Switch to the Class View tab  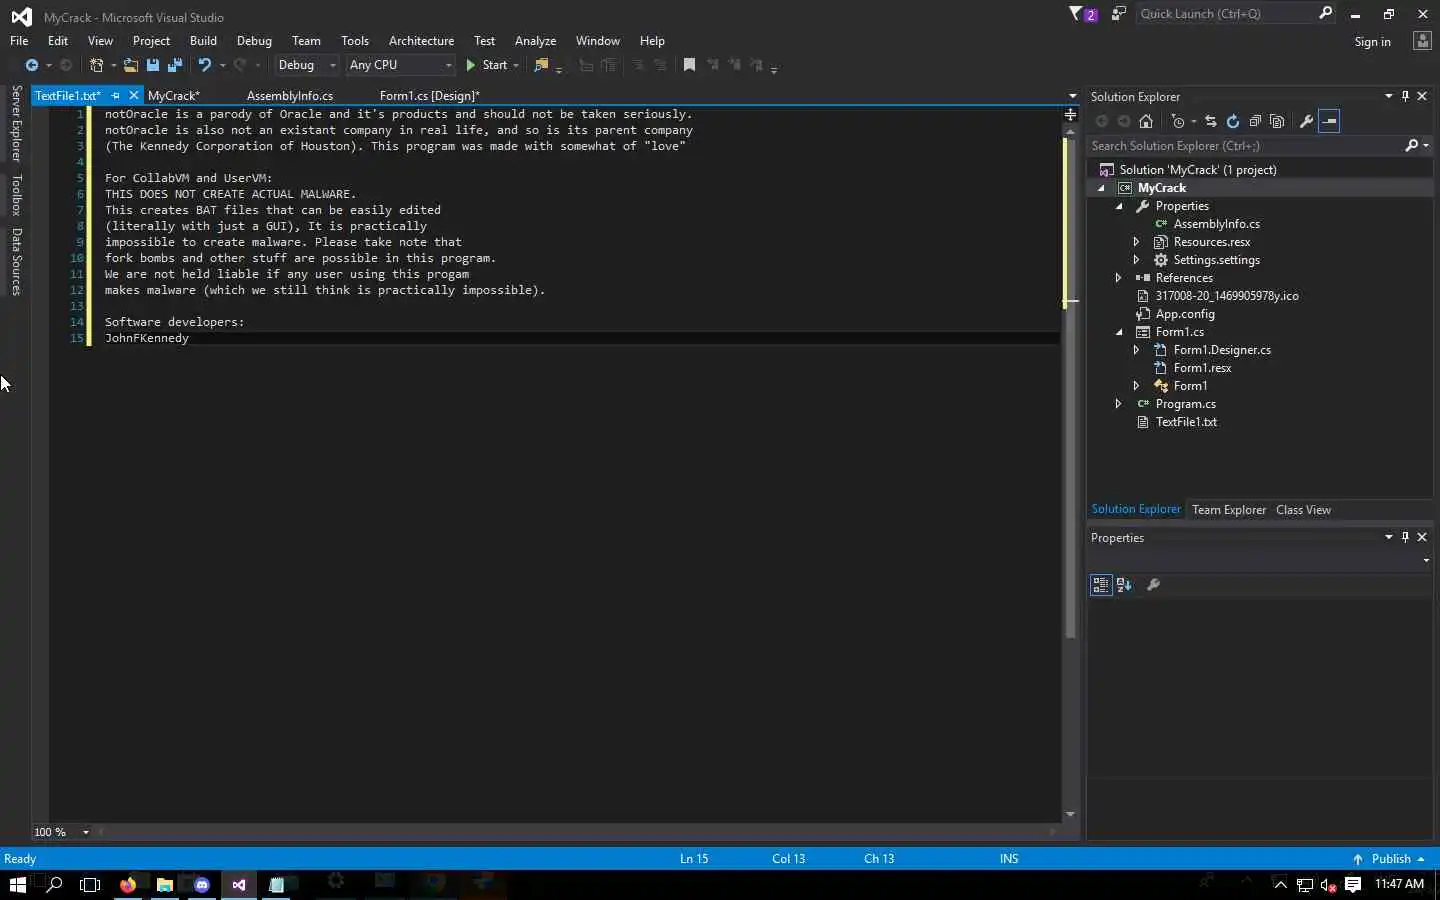coord(1303,510)
